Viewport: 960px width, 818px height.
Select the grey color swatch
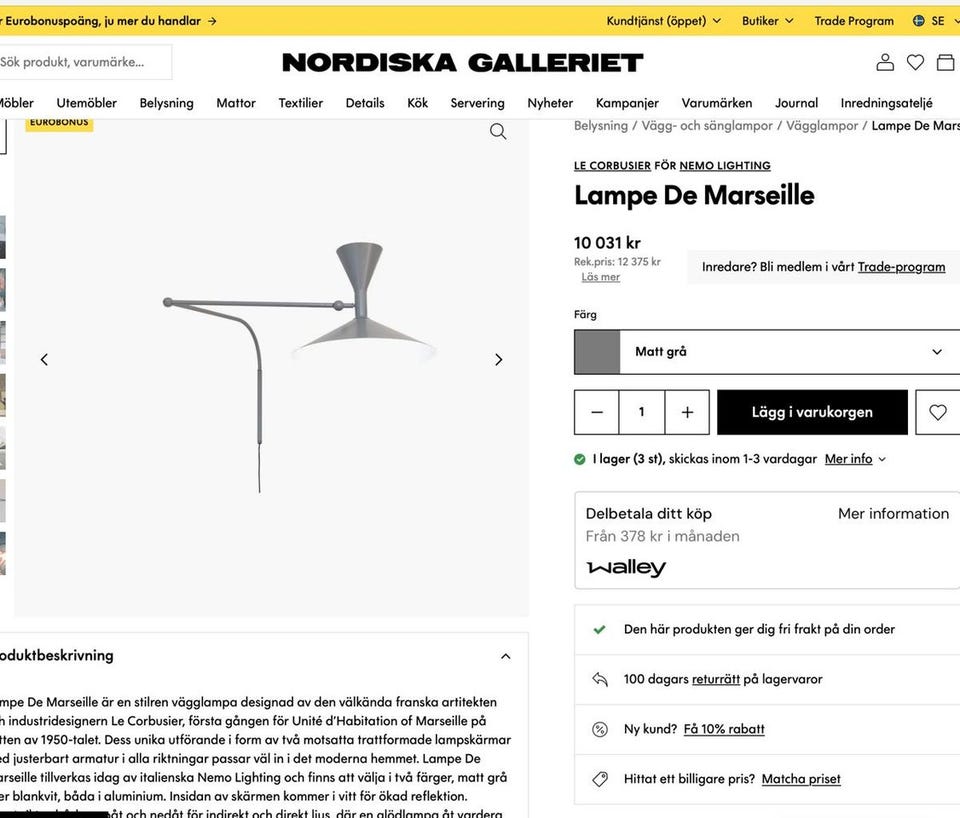pos(597,351)
